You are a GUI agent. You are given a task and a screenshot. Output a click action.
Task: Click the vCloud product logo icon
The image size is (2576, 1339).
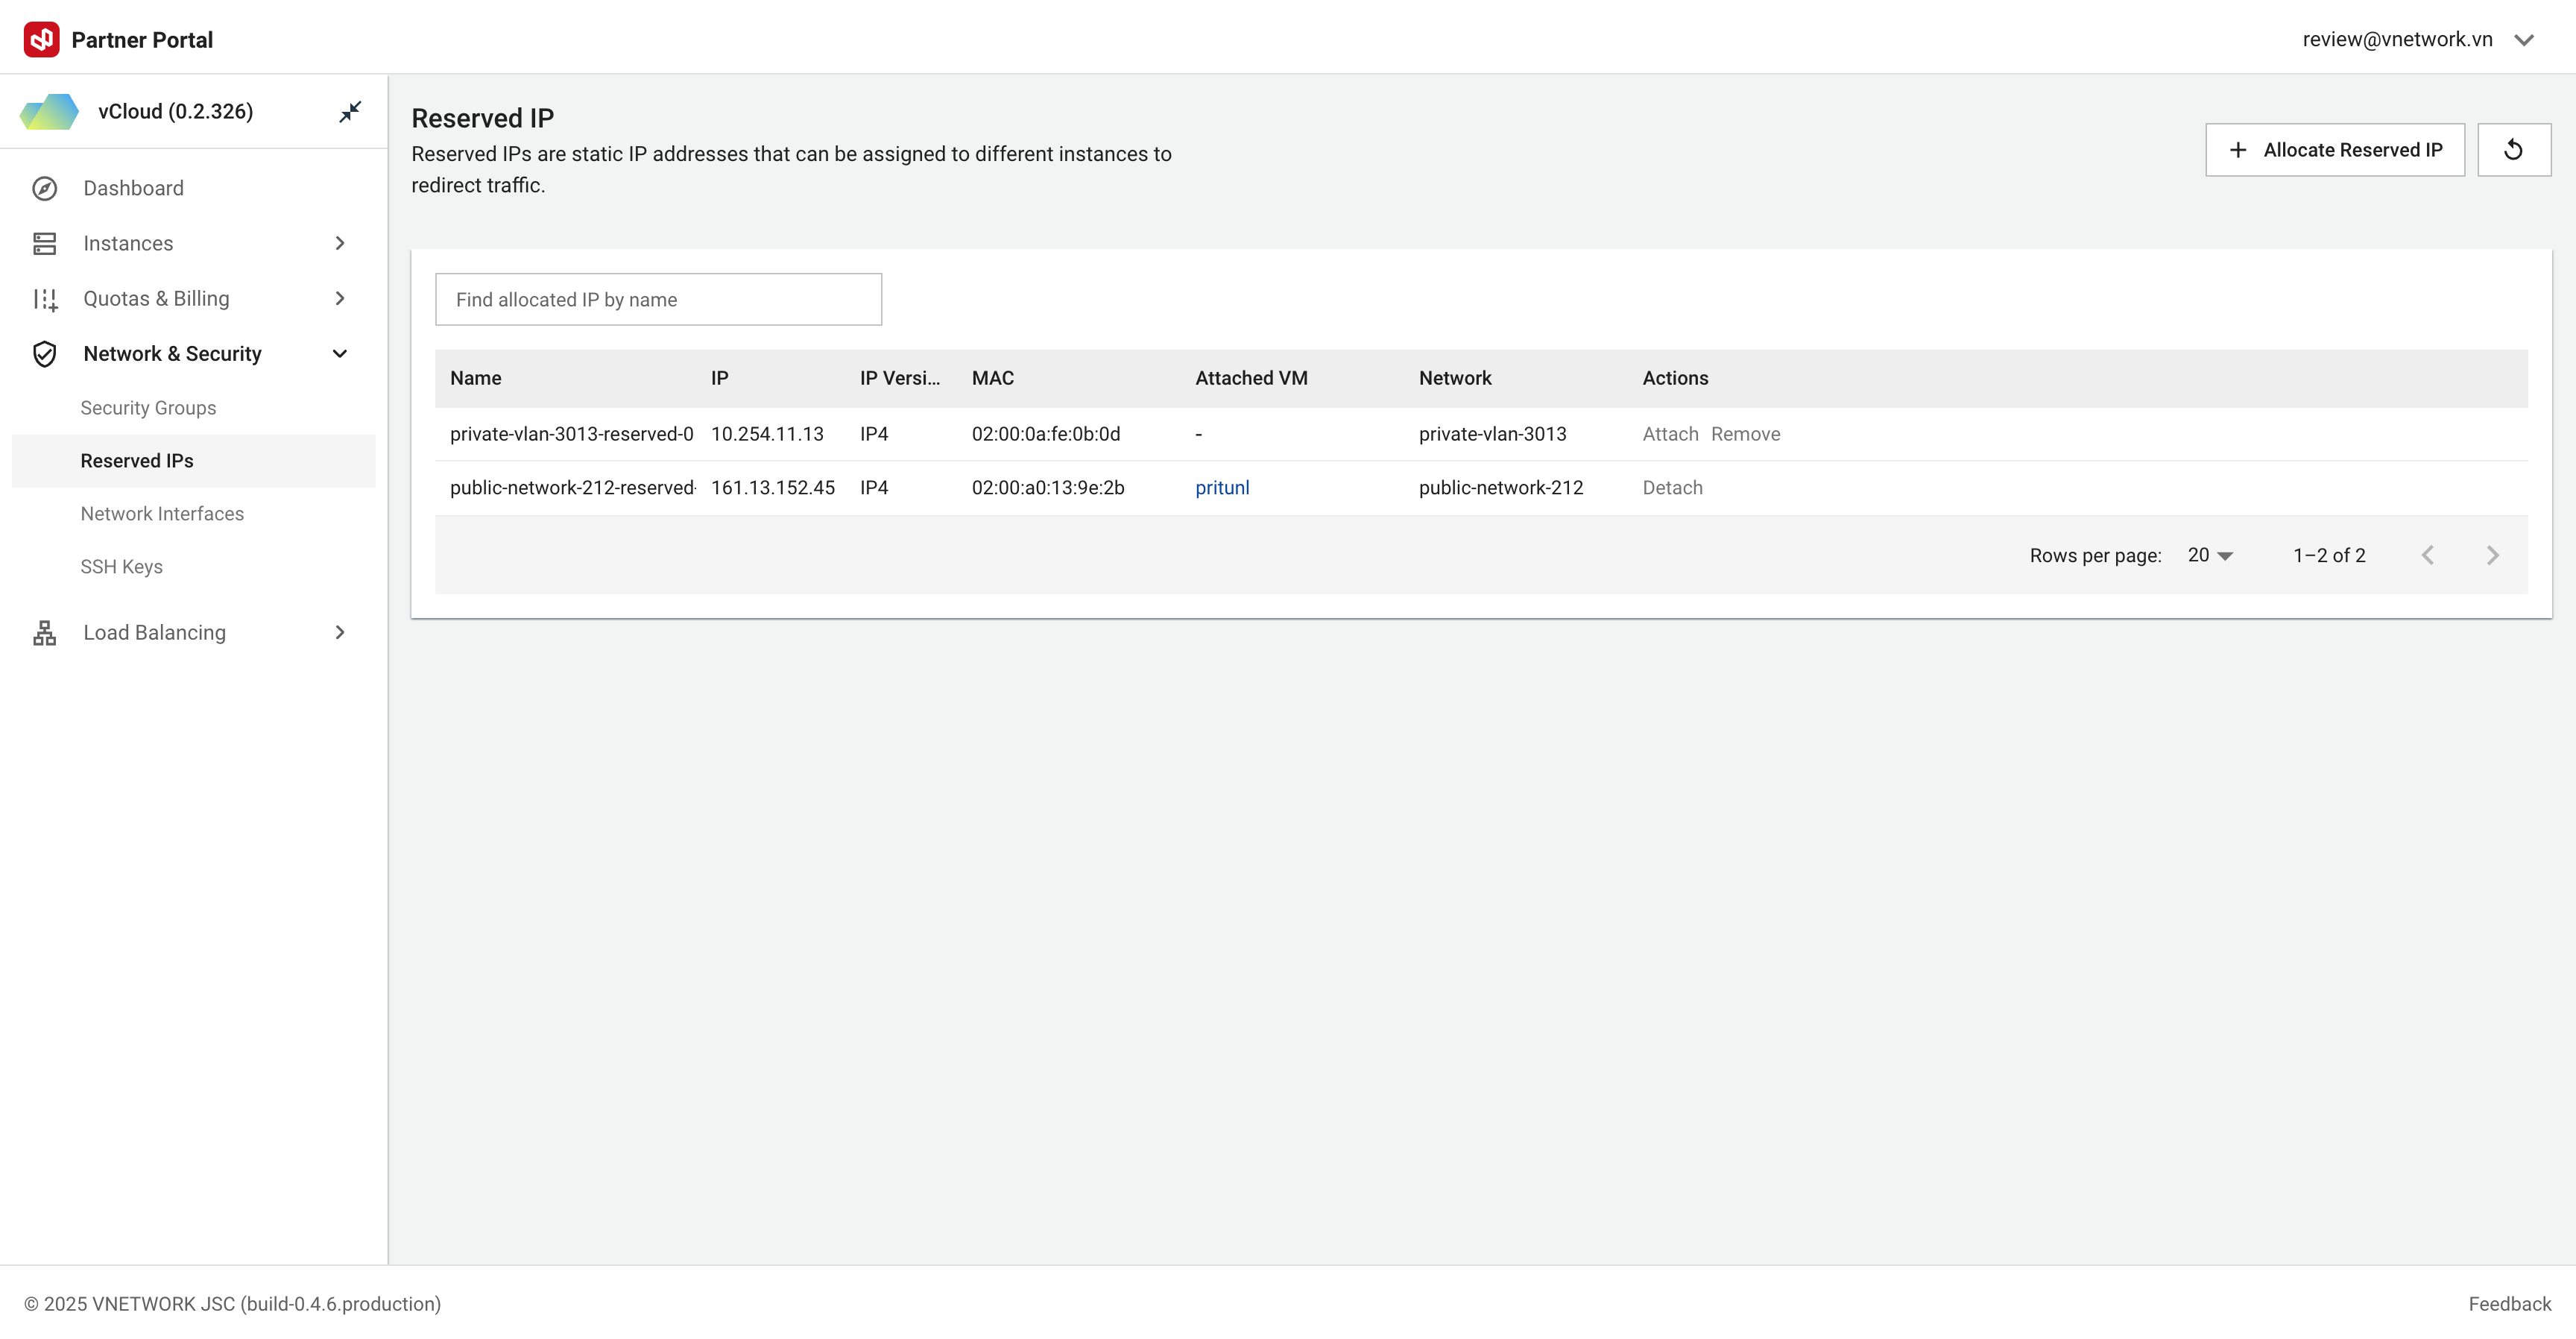tap(49, 111)
